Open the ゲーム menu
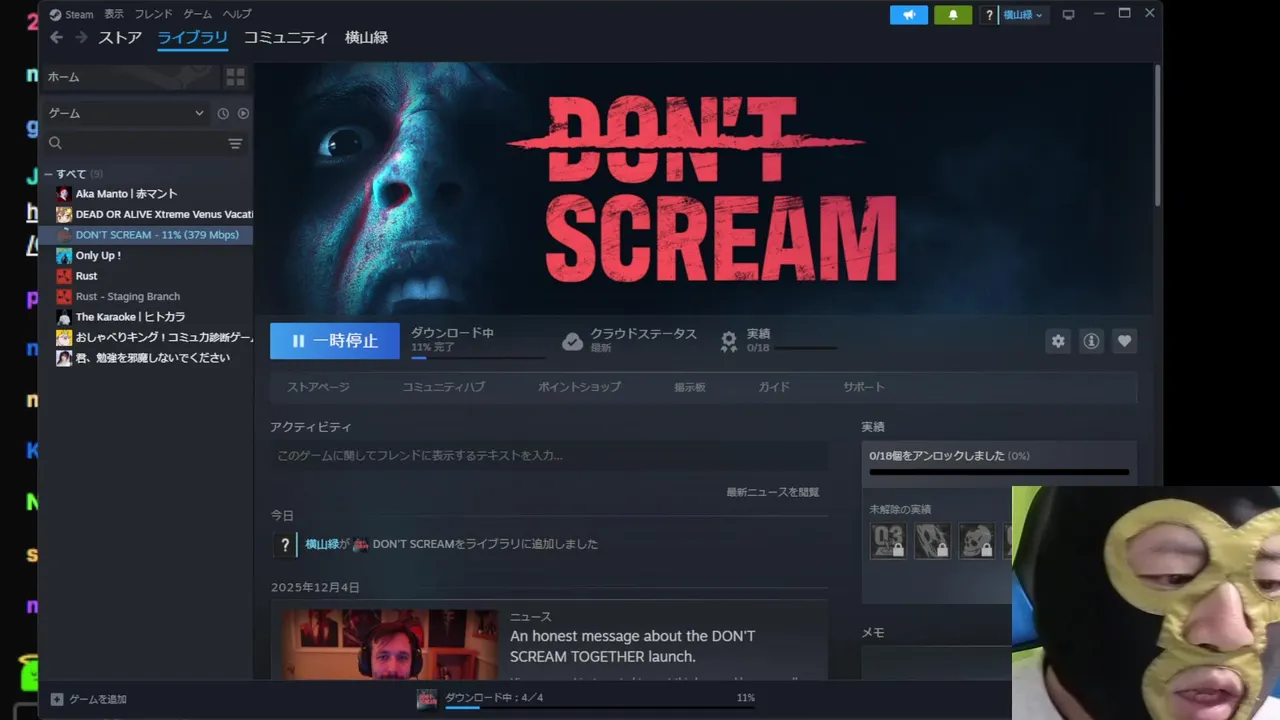Viewport: 1280px width, 720px height. (197, 14)
